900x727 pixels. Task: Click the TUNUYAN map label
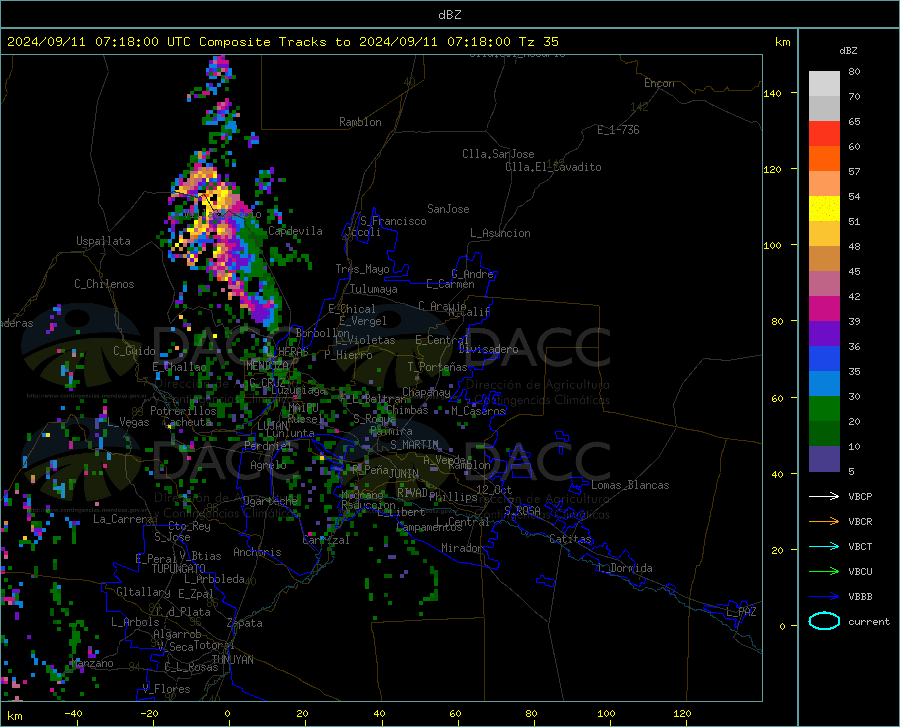(232, 660)
